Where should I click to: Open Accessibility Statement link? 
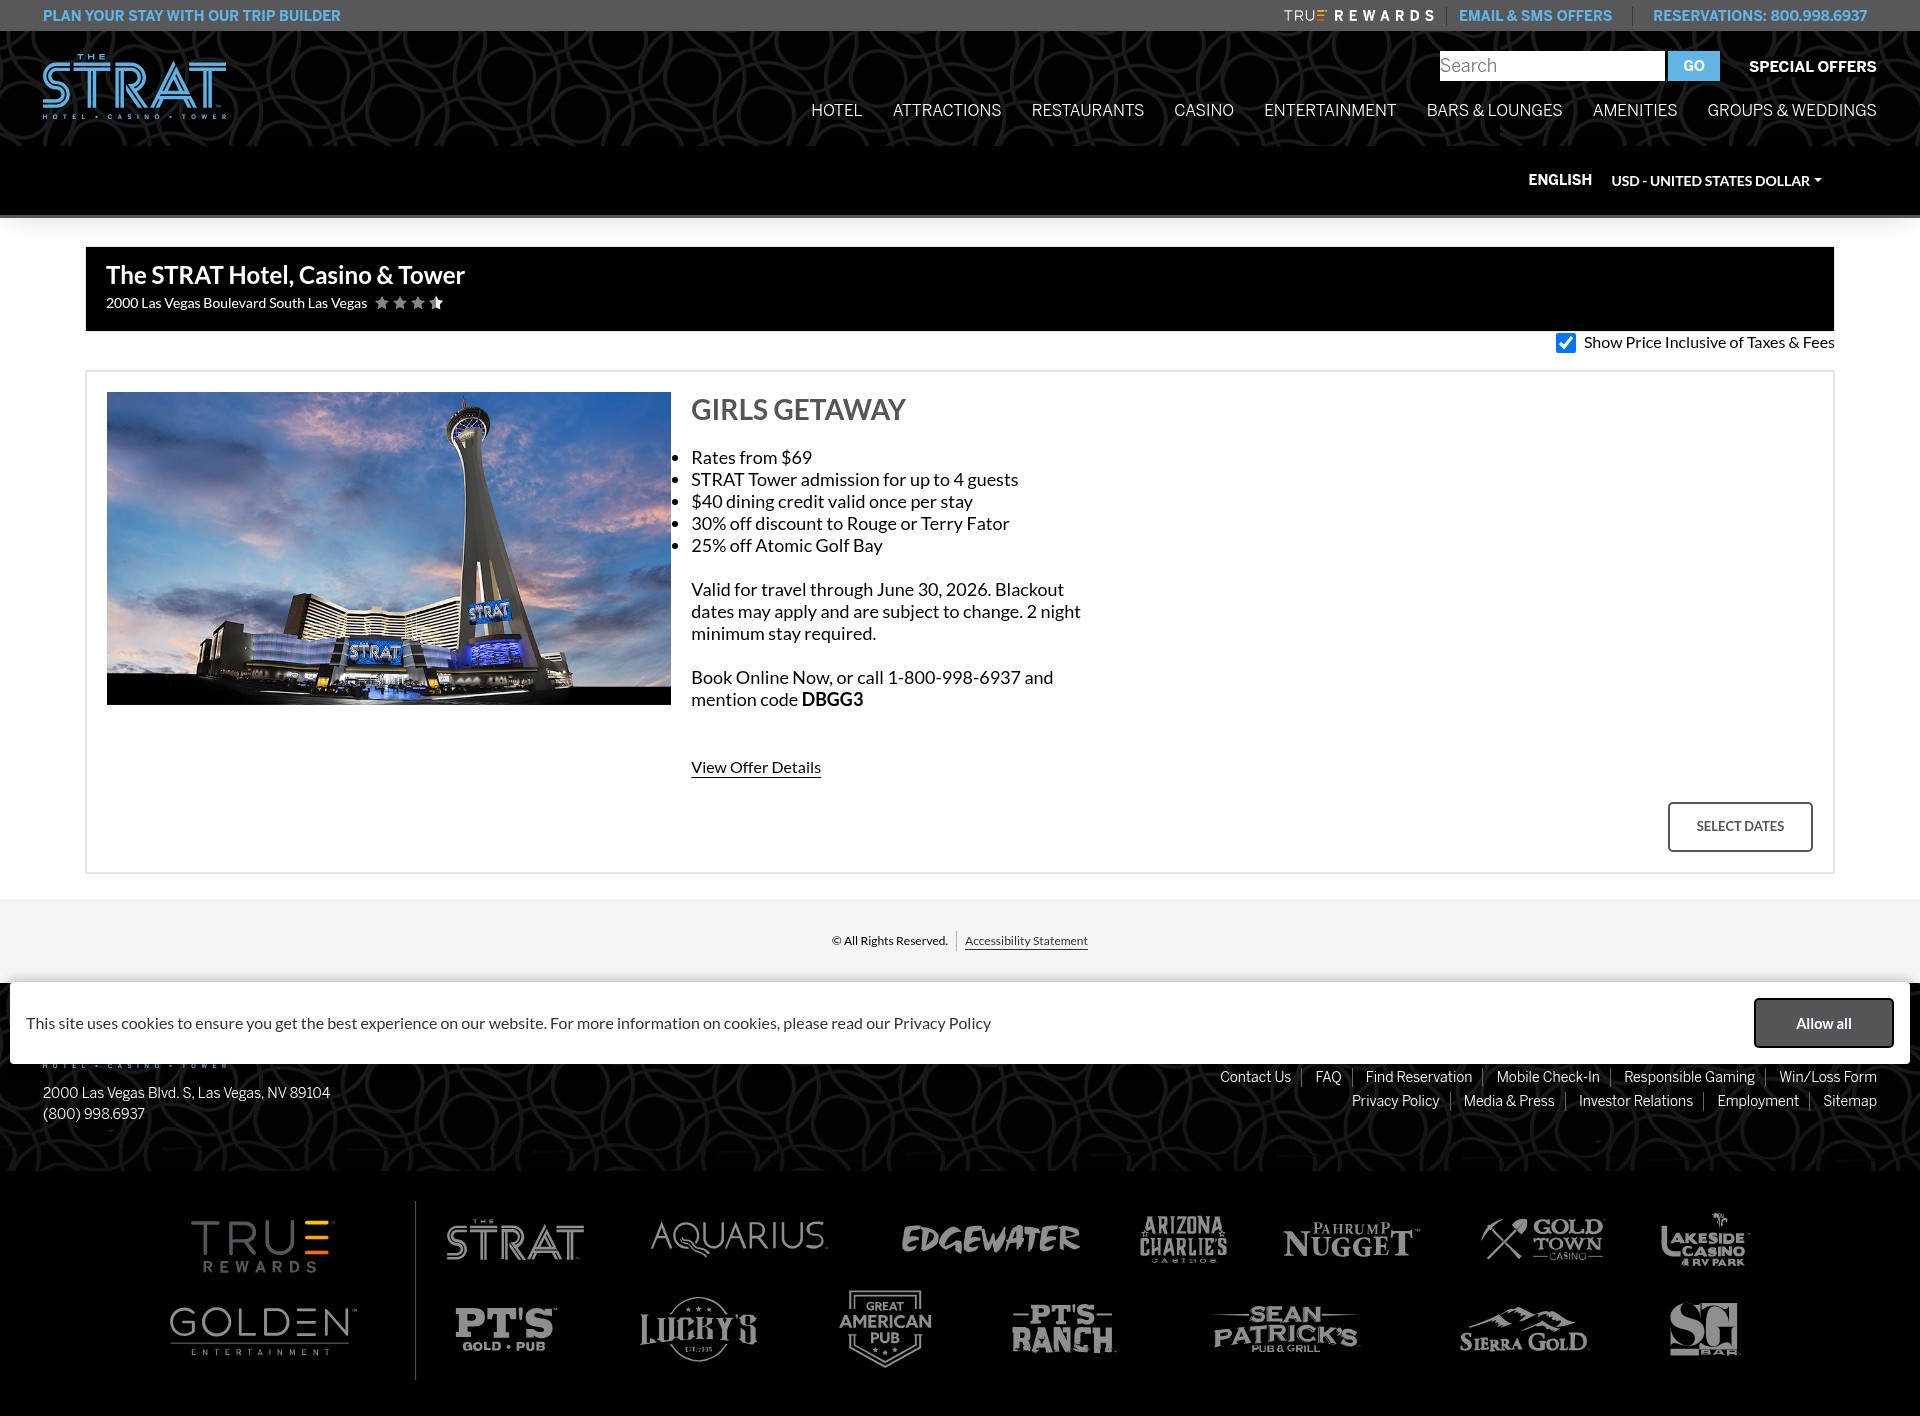coord(1026,941)
